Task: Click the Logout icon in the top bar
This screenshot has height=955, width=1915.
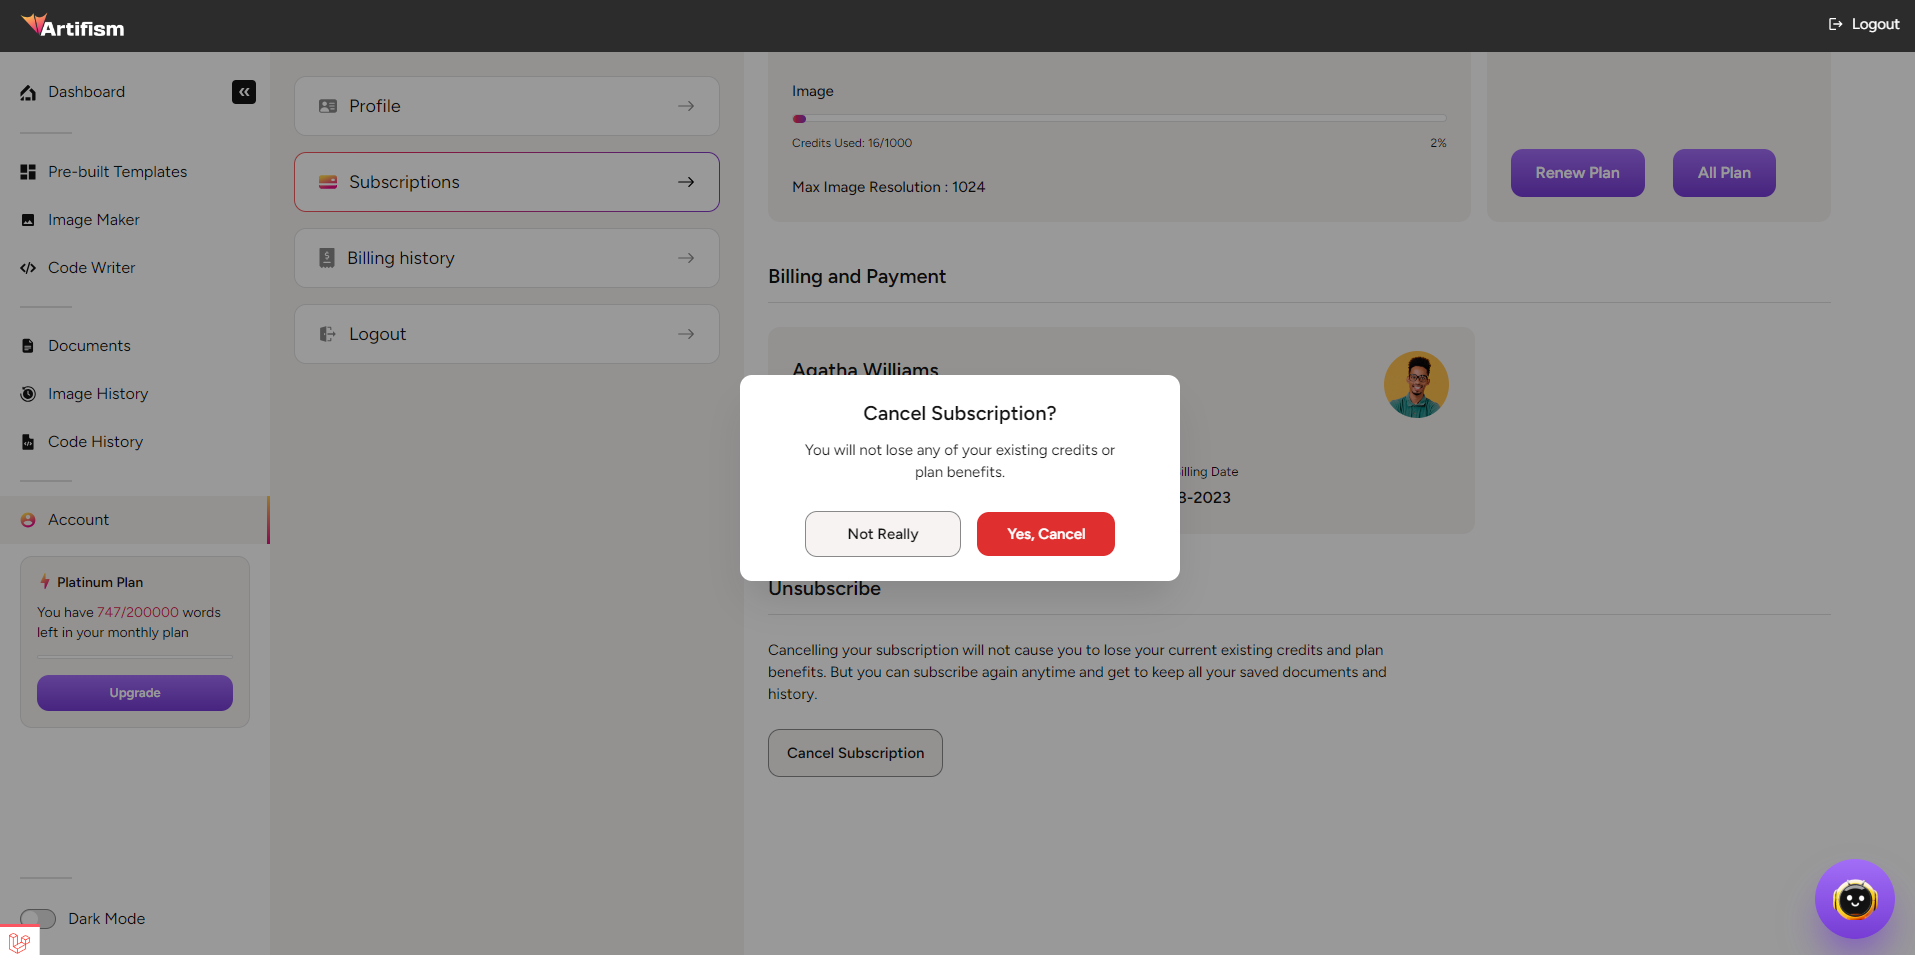Action: 1834,23
